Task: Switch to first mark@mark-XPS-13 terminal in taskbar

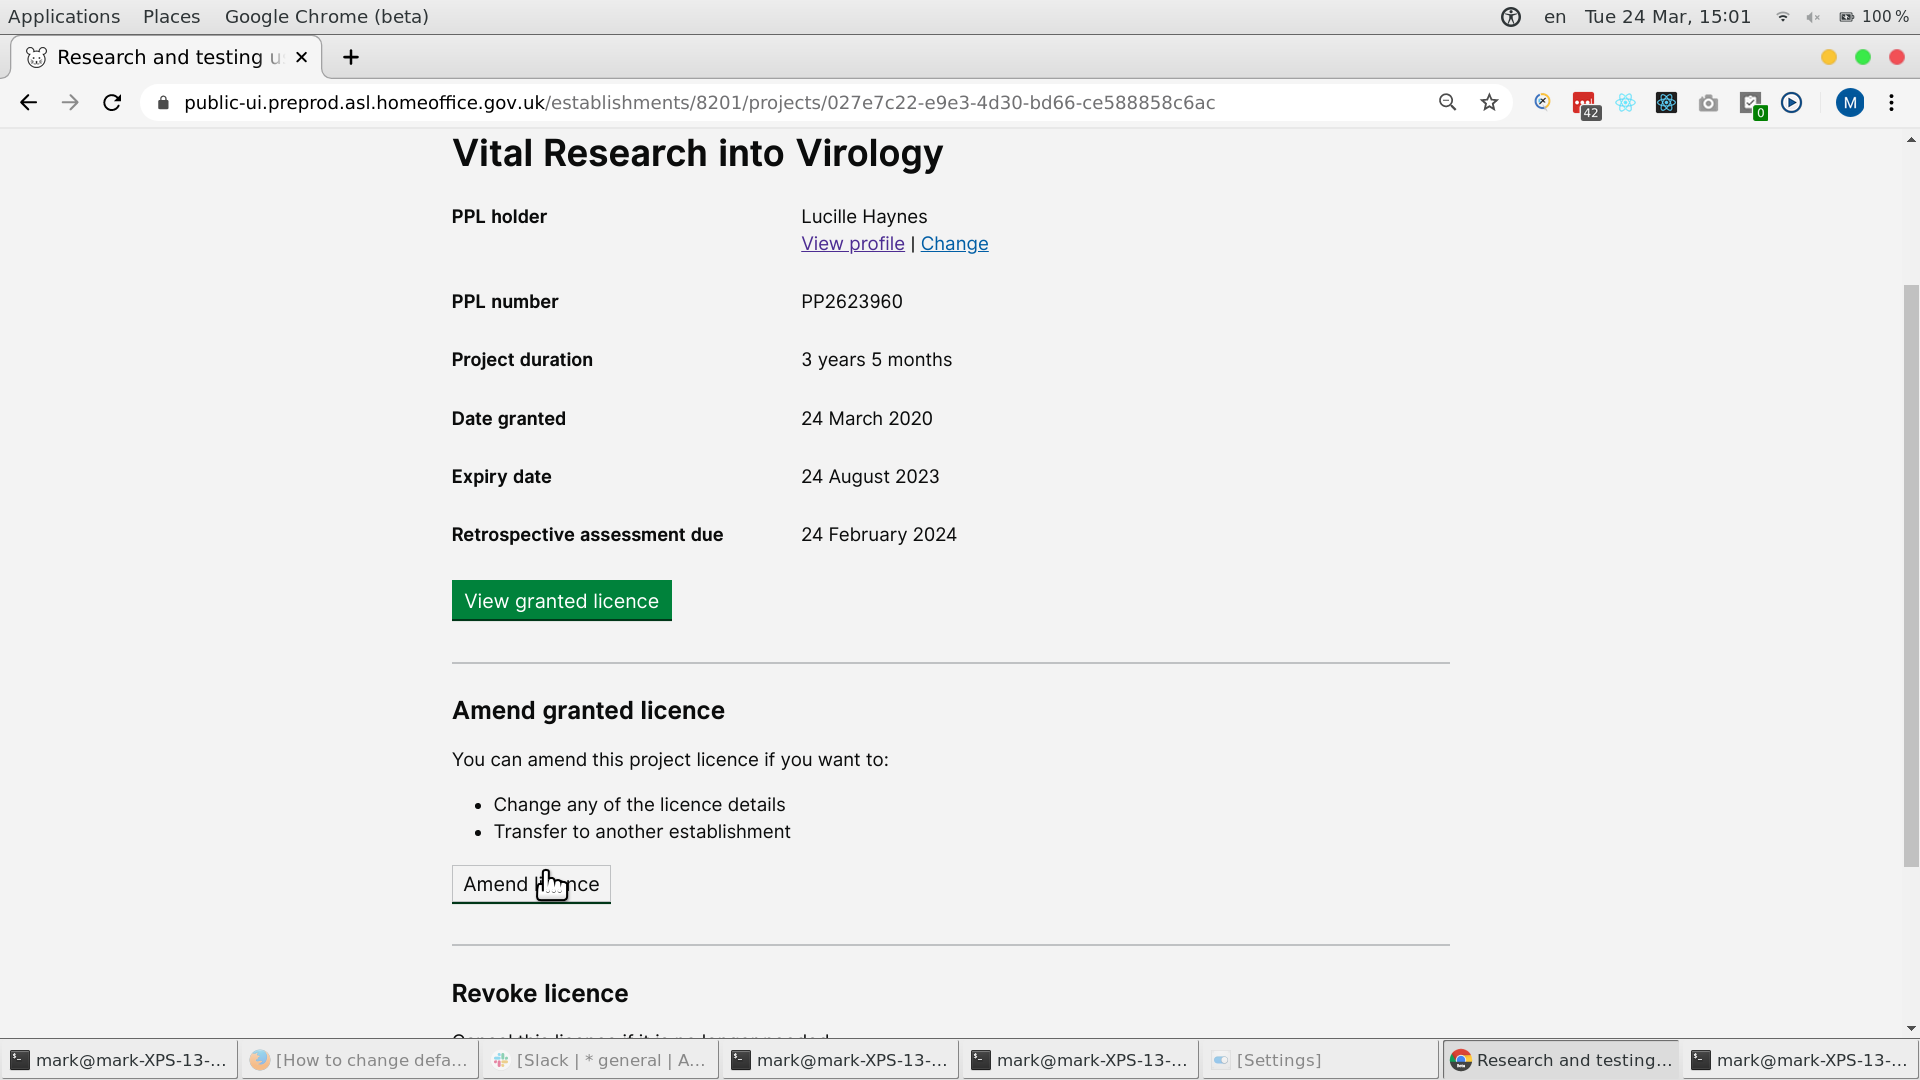Action: [119, 1060]
